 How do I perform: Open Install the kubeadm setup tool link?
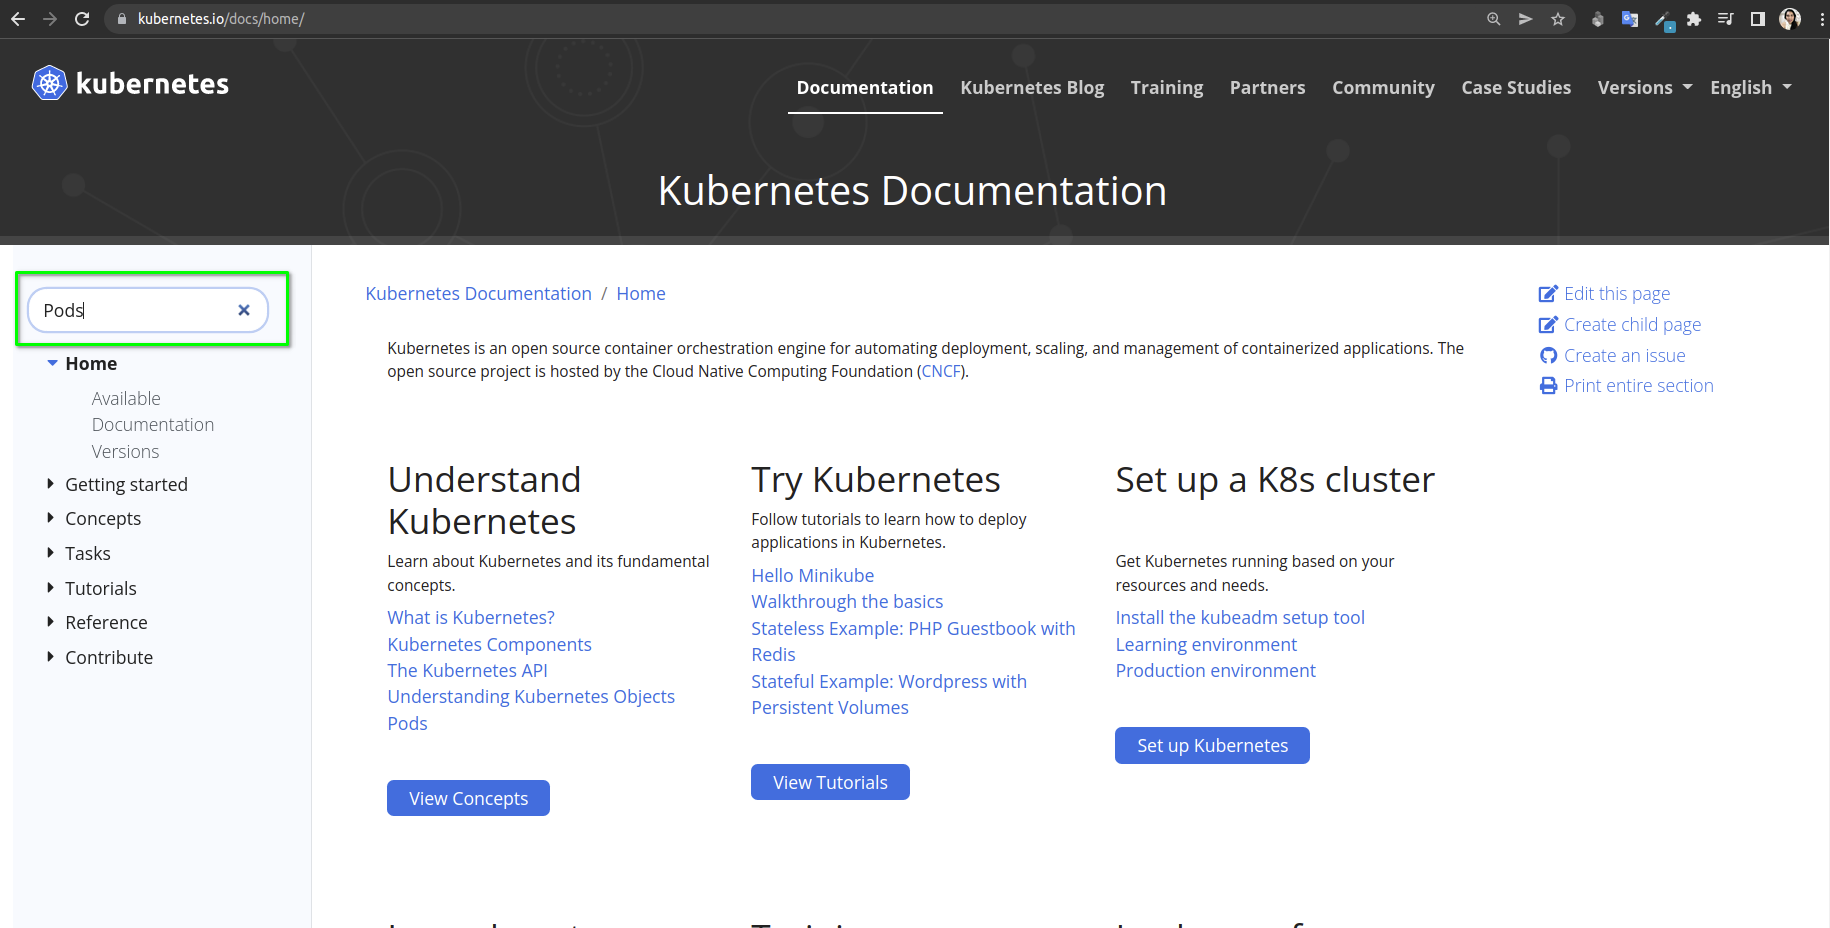coord(1240,618)
